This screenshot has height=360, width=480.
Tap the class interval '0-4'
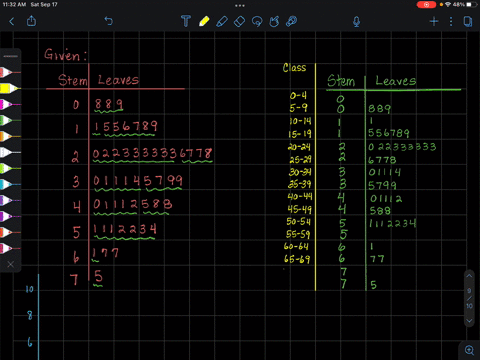[298, 96]
